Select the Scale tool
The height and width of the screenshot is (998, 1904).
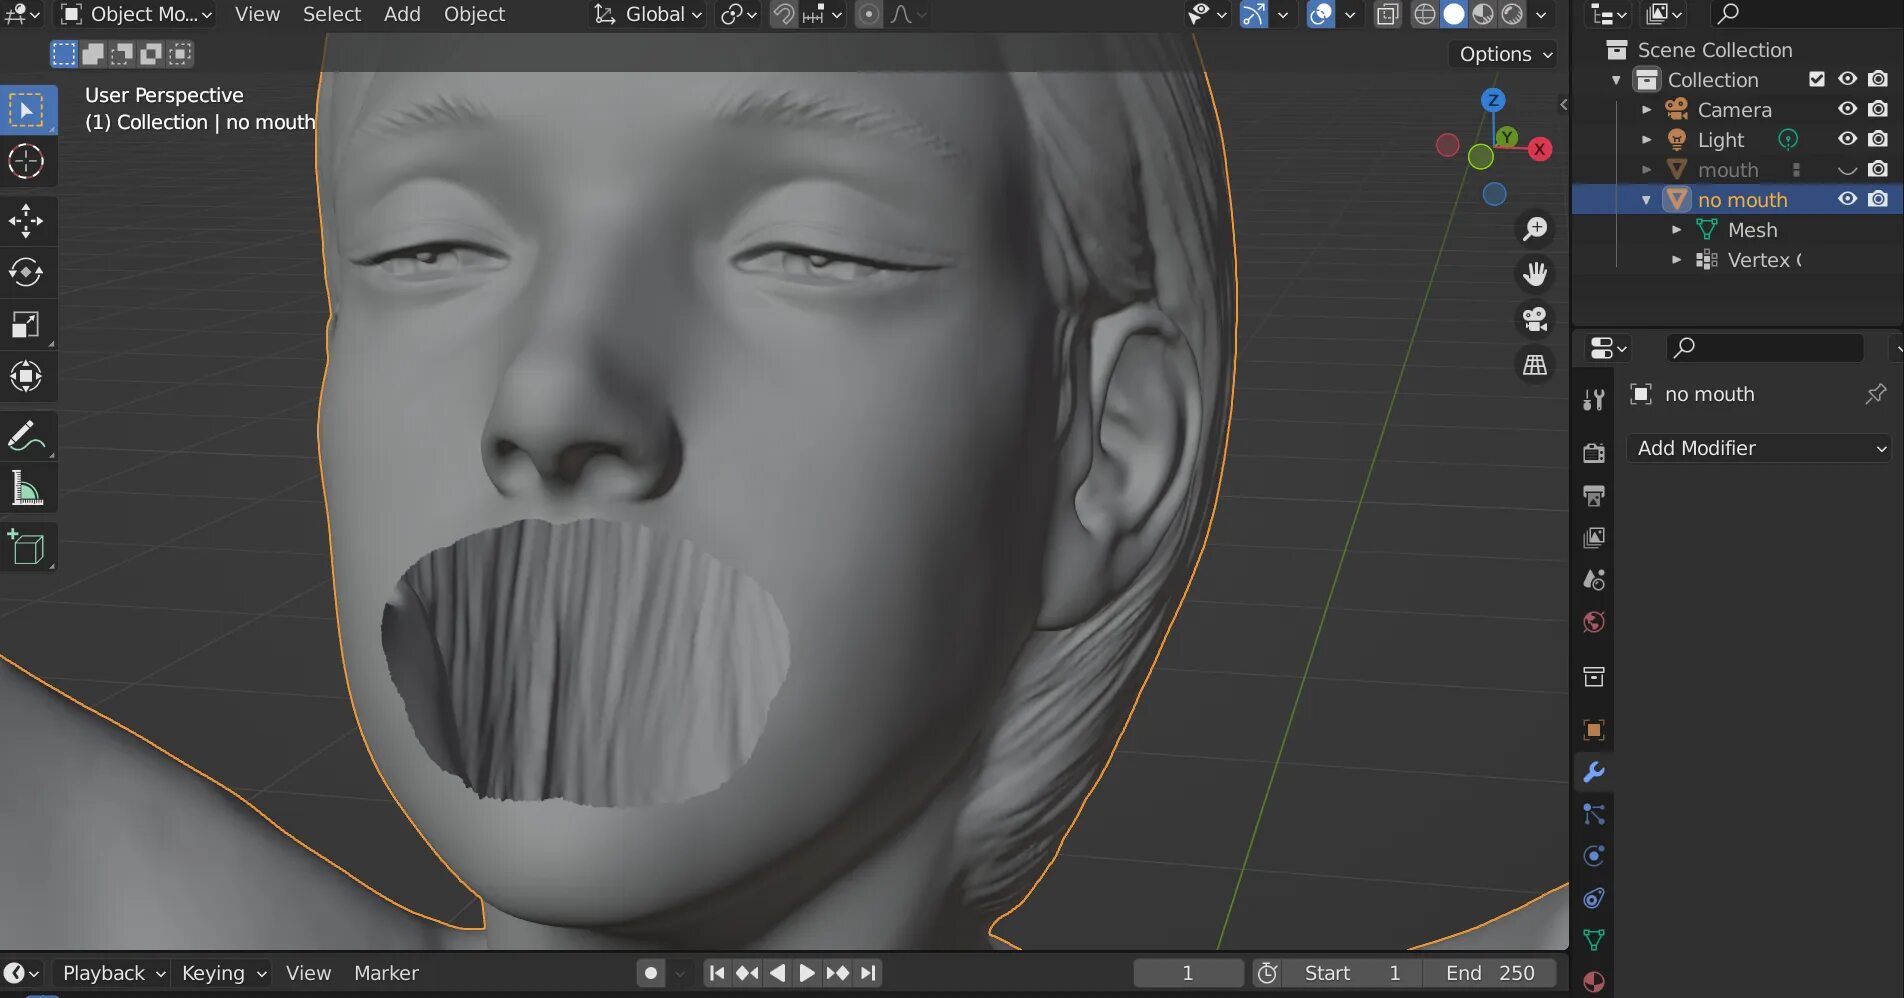tap(27, 324)
